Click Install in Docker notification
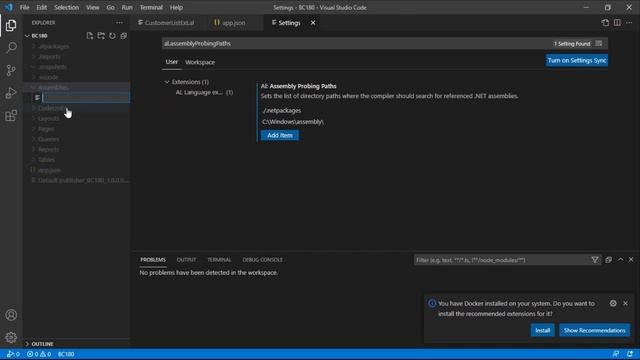 pos(542,330)
